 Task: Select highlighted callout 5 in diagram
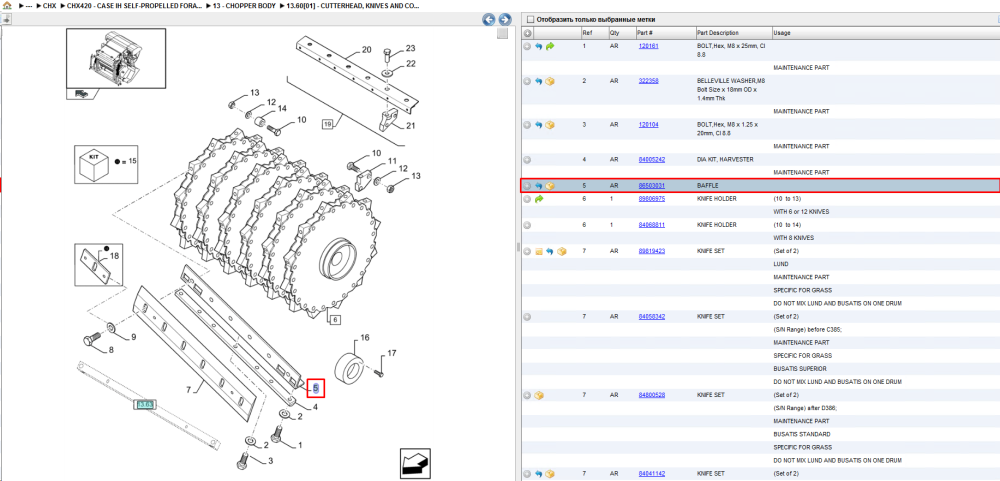click(316, 388)
